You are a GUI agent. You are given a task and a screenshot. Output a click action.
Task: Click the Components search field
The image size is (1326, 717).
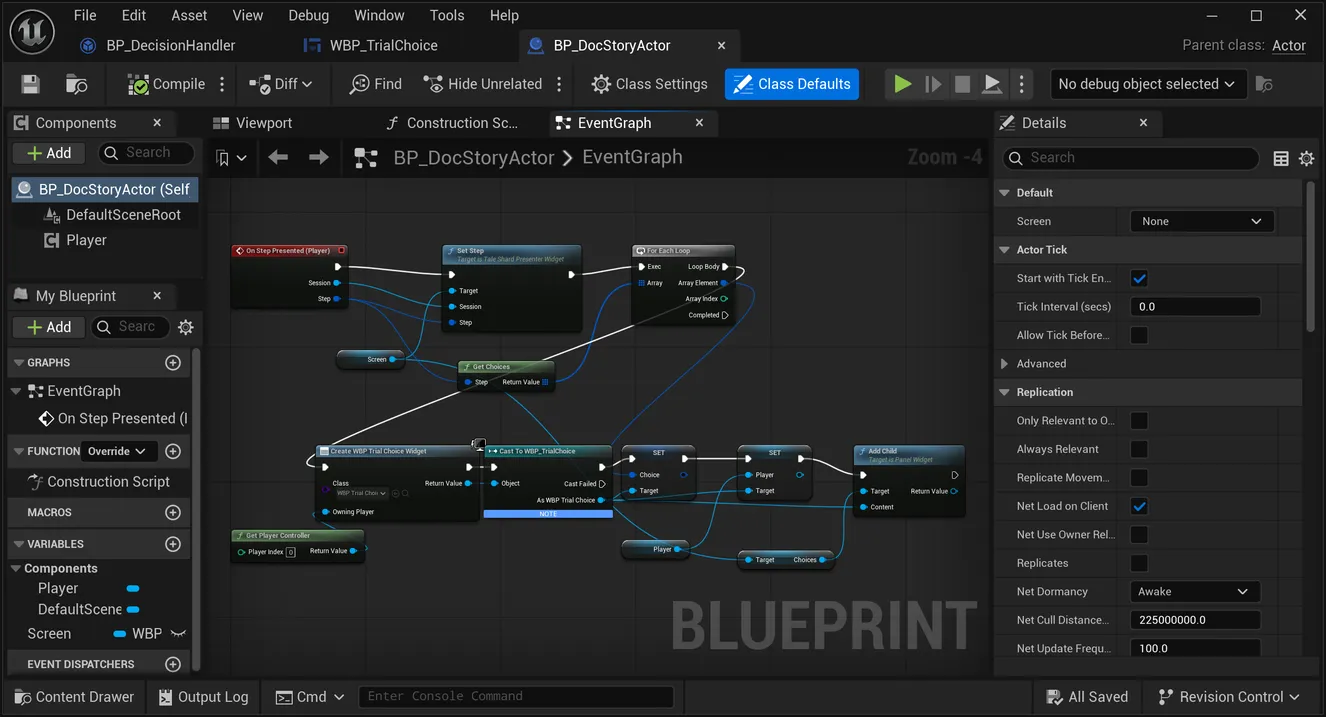click(147, 153)
